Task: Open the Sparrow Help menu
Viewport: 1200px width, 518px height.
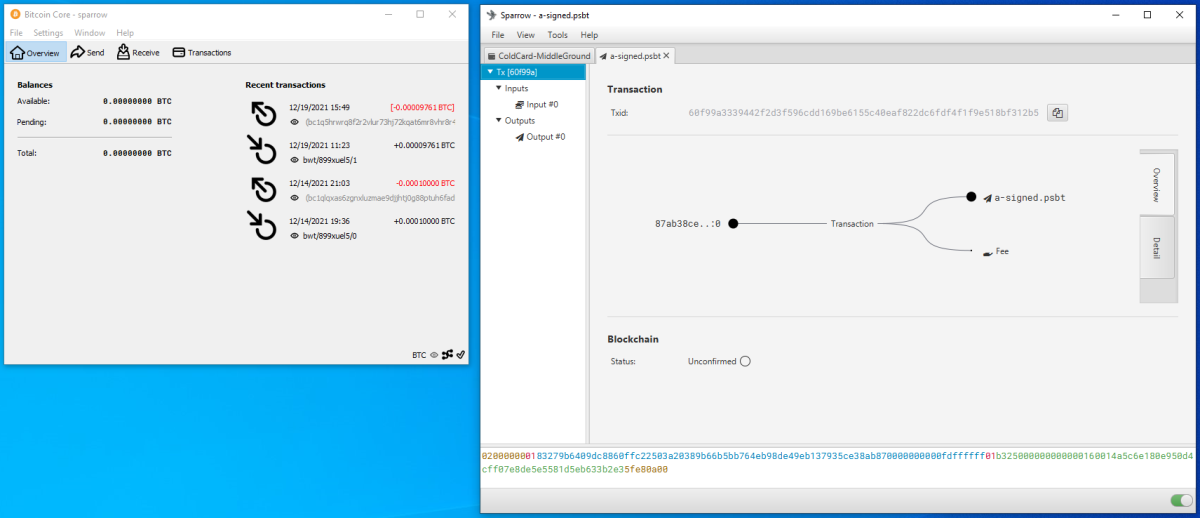Action: point(589,35)
